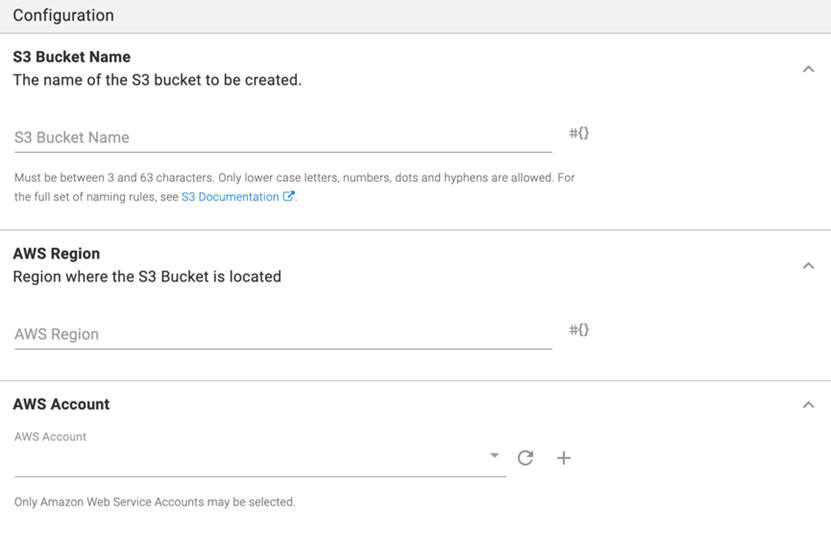This screenshot has width=831, height=533.
Task: Add a new AWS account with the plus icon
Action: coord(564,458)
